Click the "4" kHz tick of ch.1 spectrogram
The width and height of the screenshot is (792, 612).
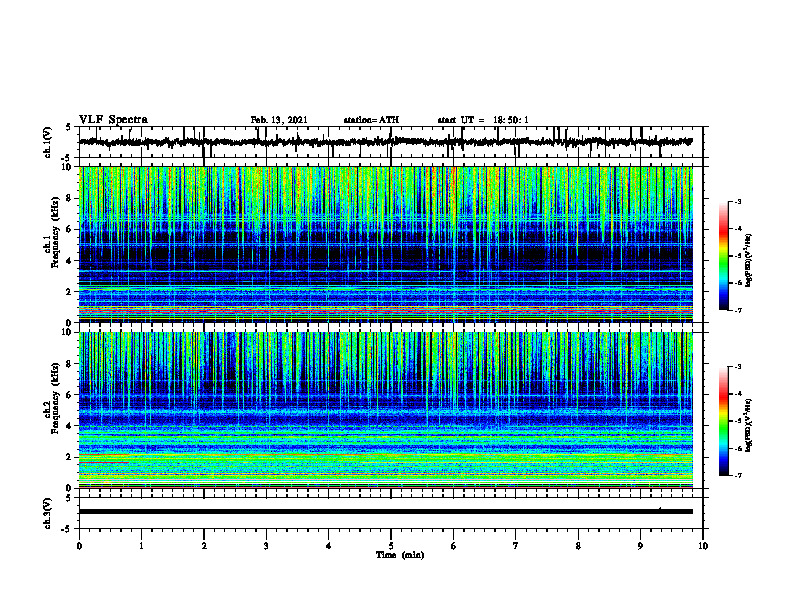pyautogui.click(x=70, y=261)
